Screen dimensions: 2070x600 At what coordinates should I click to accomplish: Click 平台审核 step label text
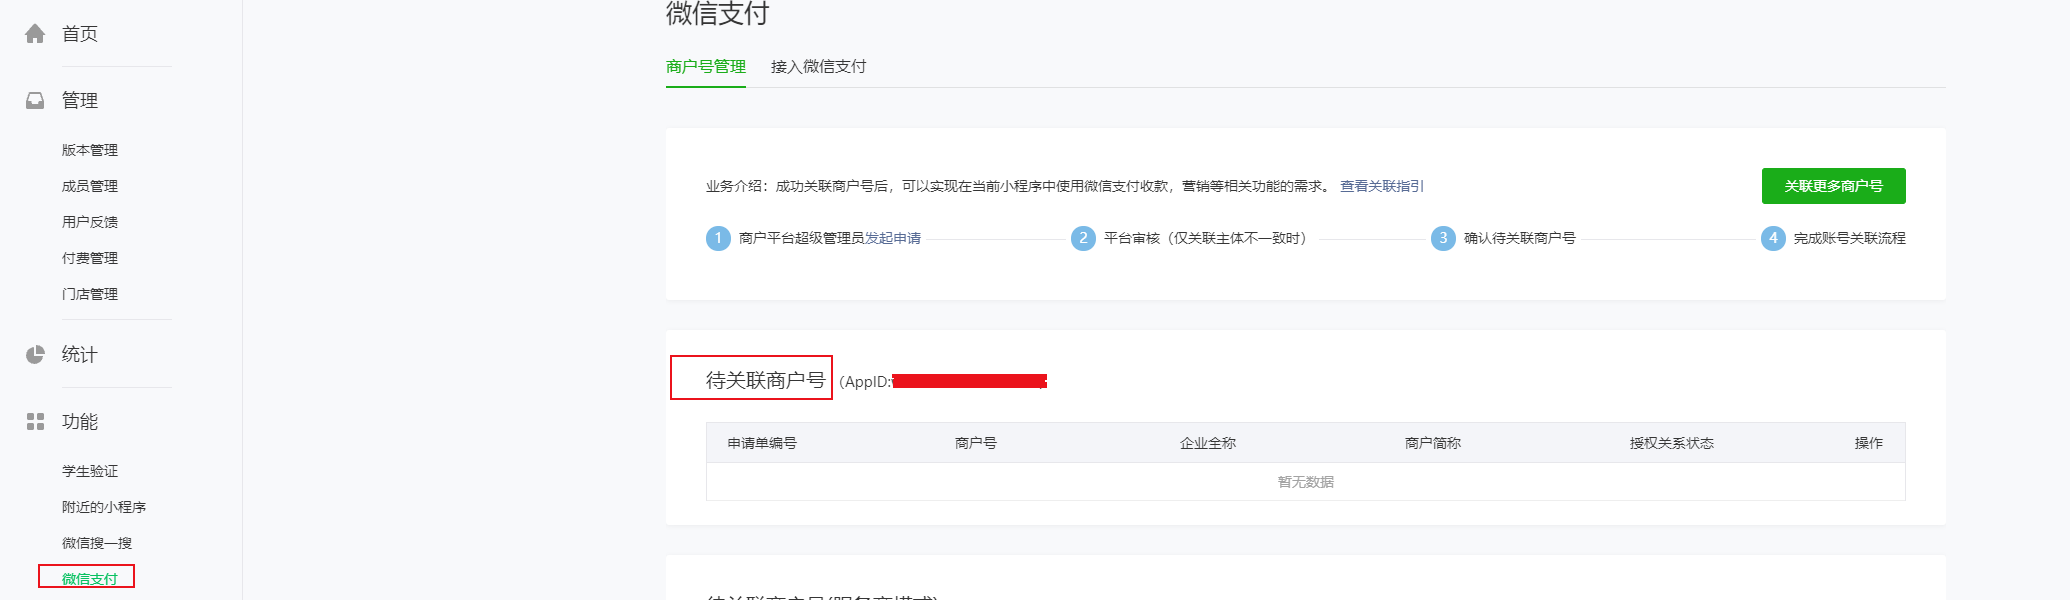coord(1205,238)
